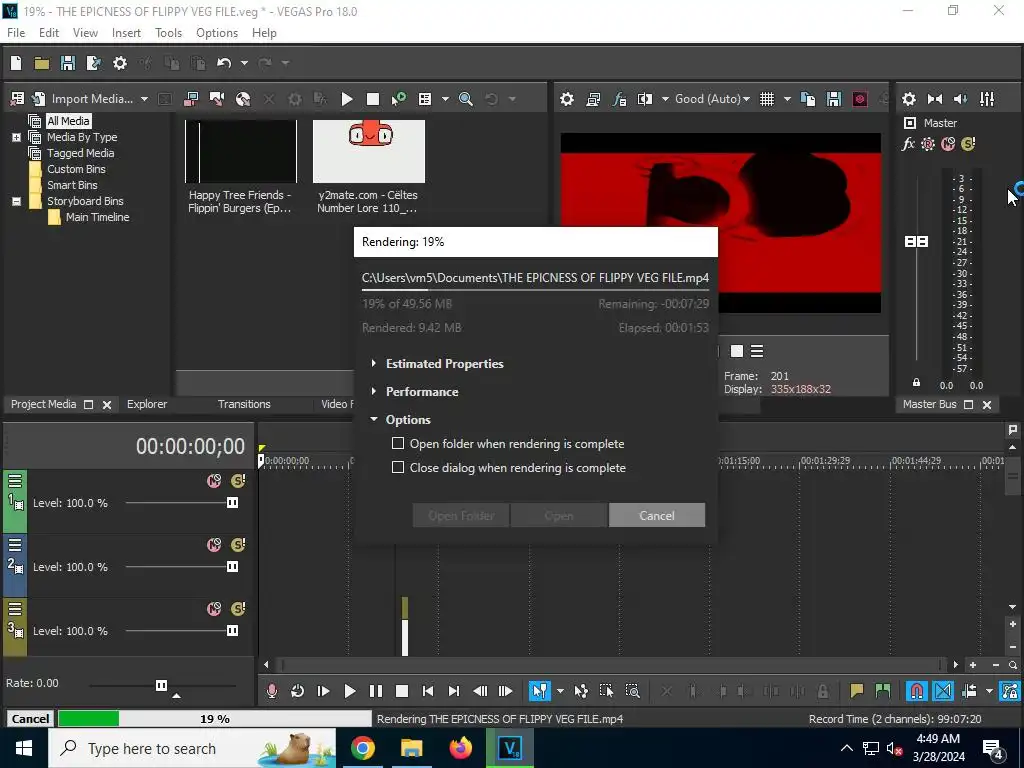Stop media preview in Project Media toolbar
Viewport: 1024px width, 768px height.
point(373,99)
